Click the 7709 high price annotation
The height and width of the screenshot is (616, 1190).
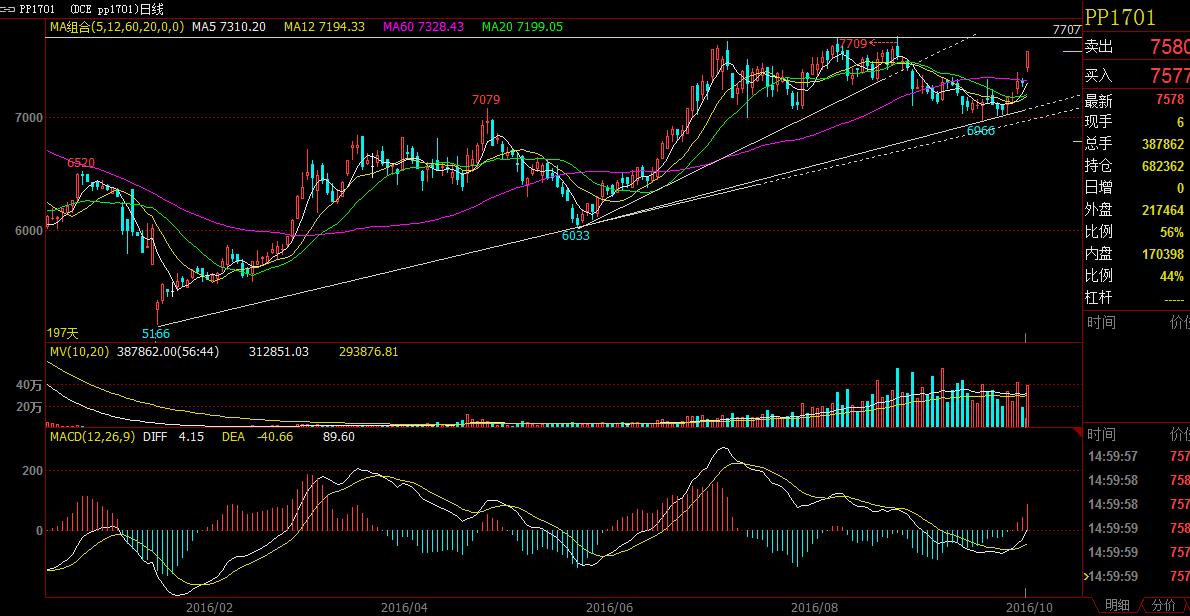(x=852, y=43)
